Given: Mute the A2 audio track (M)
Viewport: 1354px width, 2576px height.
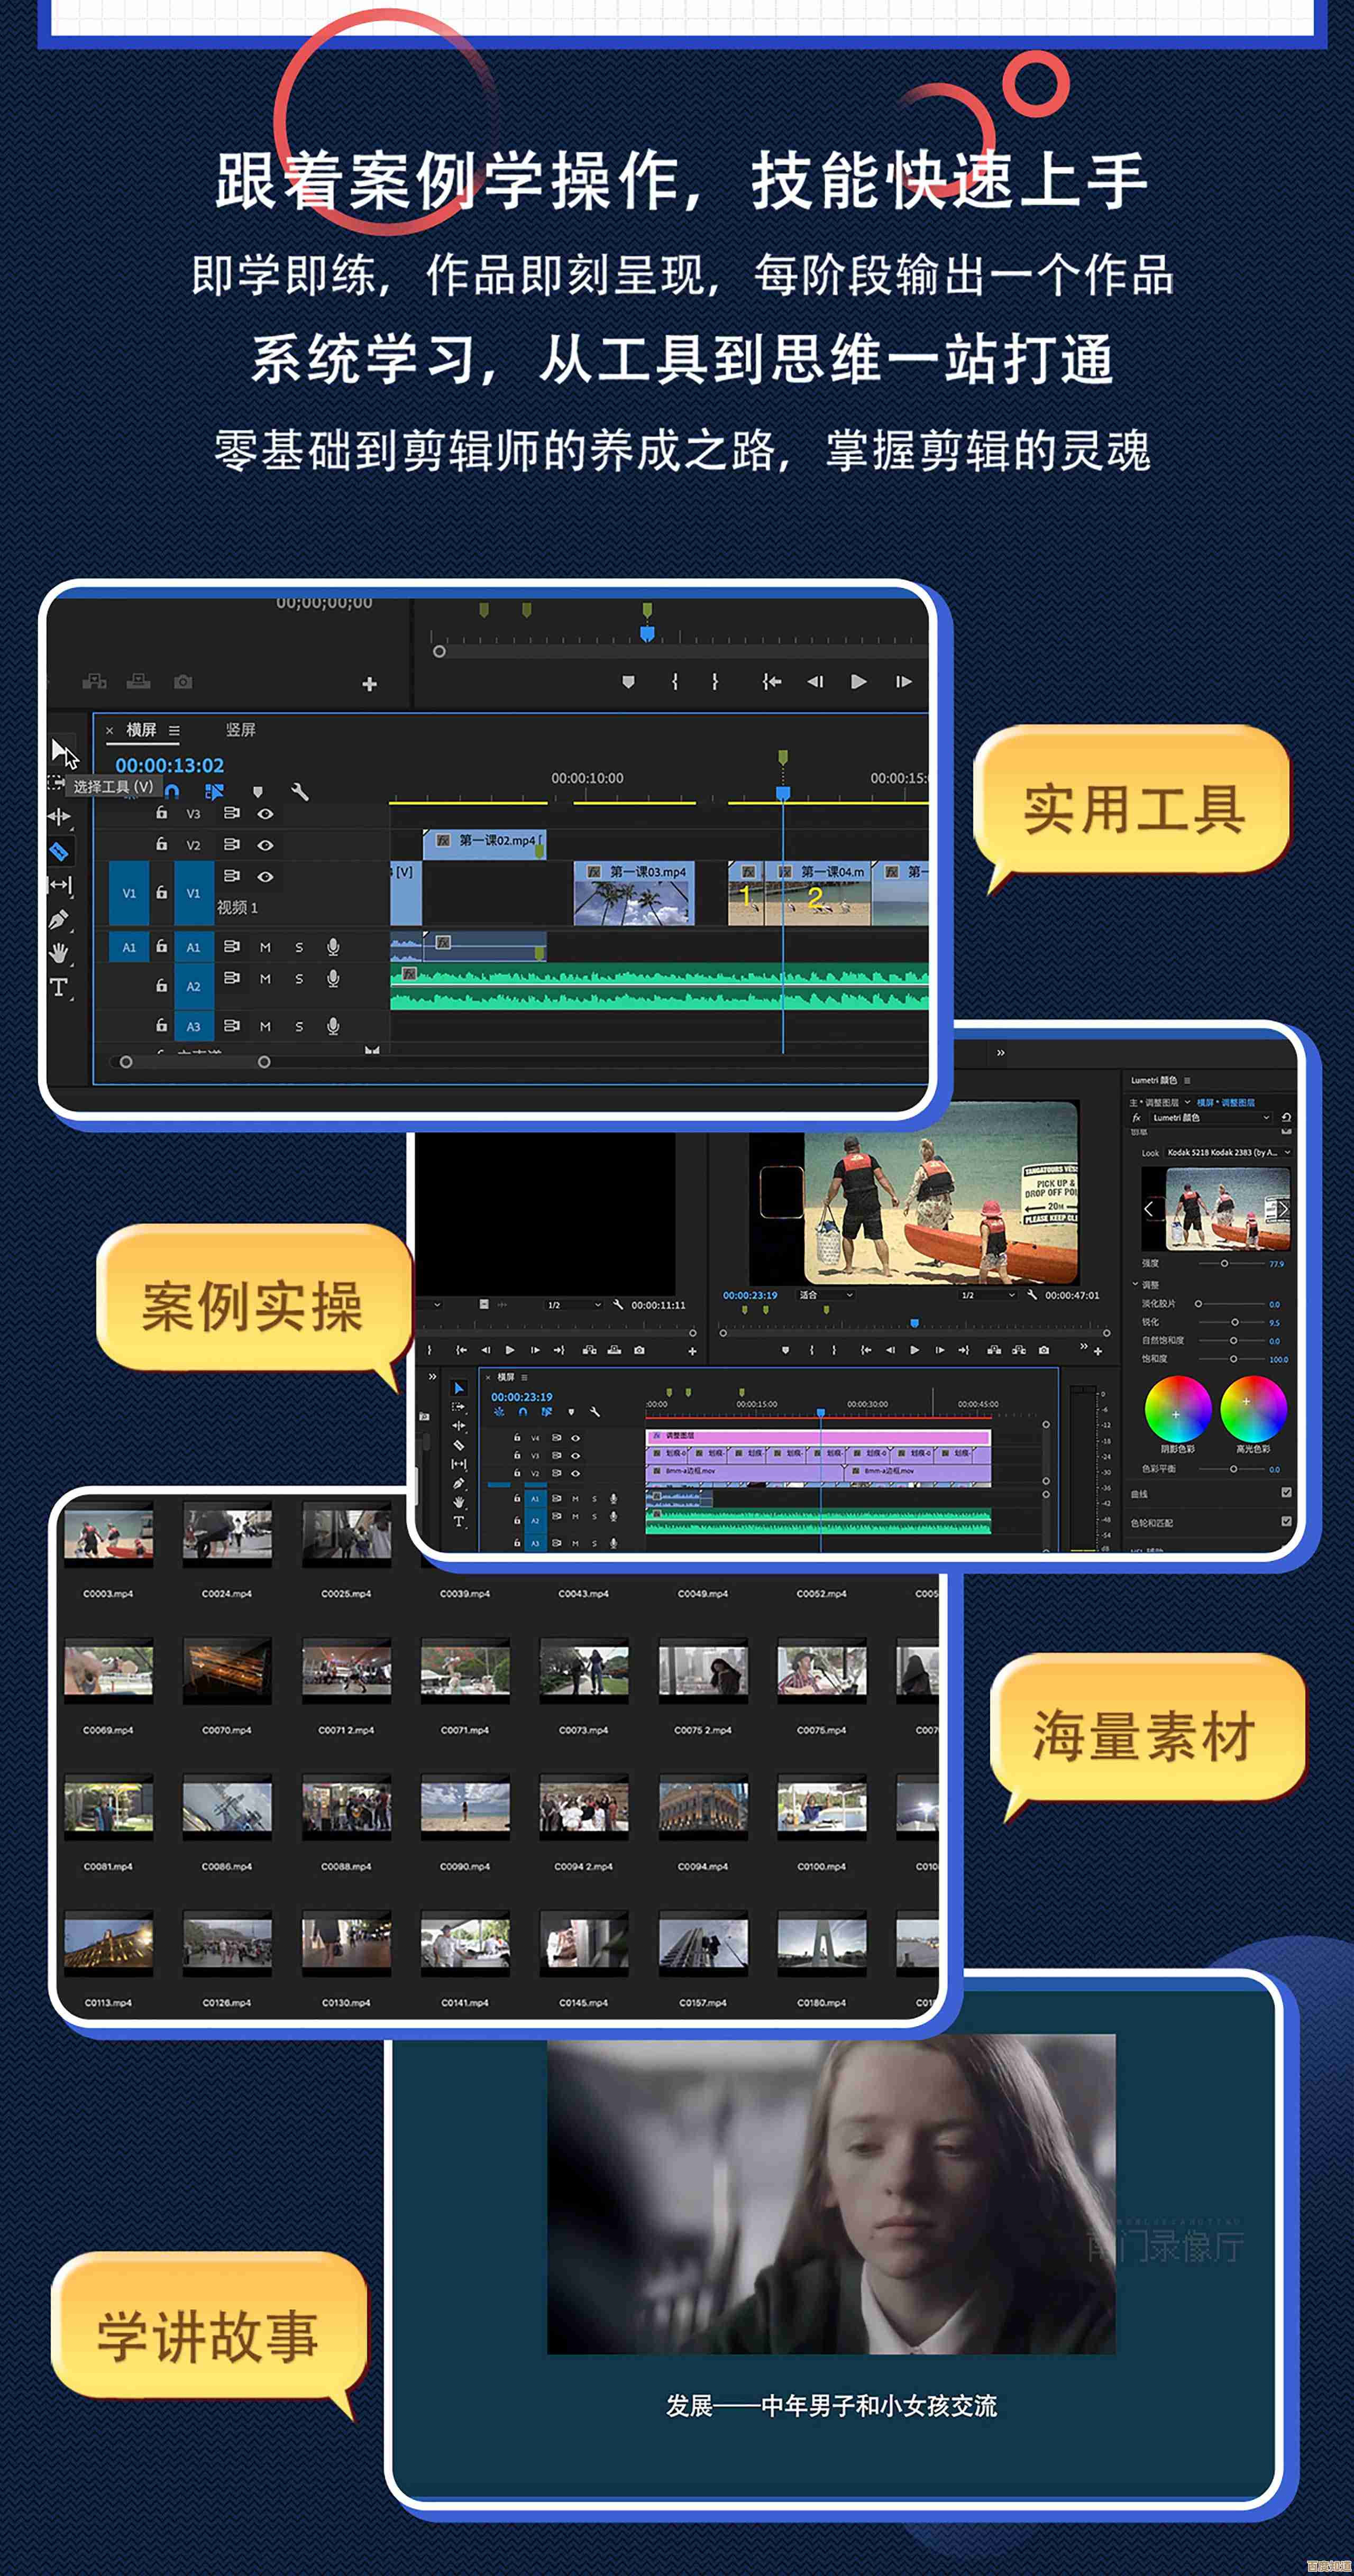Looking at the screenshot, I should click(265, 979).
